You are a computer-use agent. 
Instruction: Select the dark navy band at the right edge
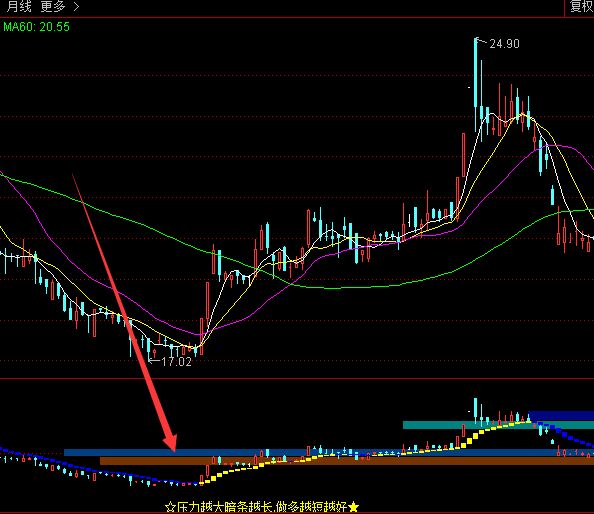(561, 416)
